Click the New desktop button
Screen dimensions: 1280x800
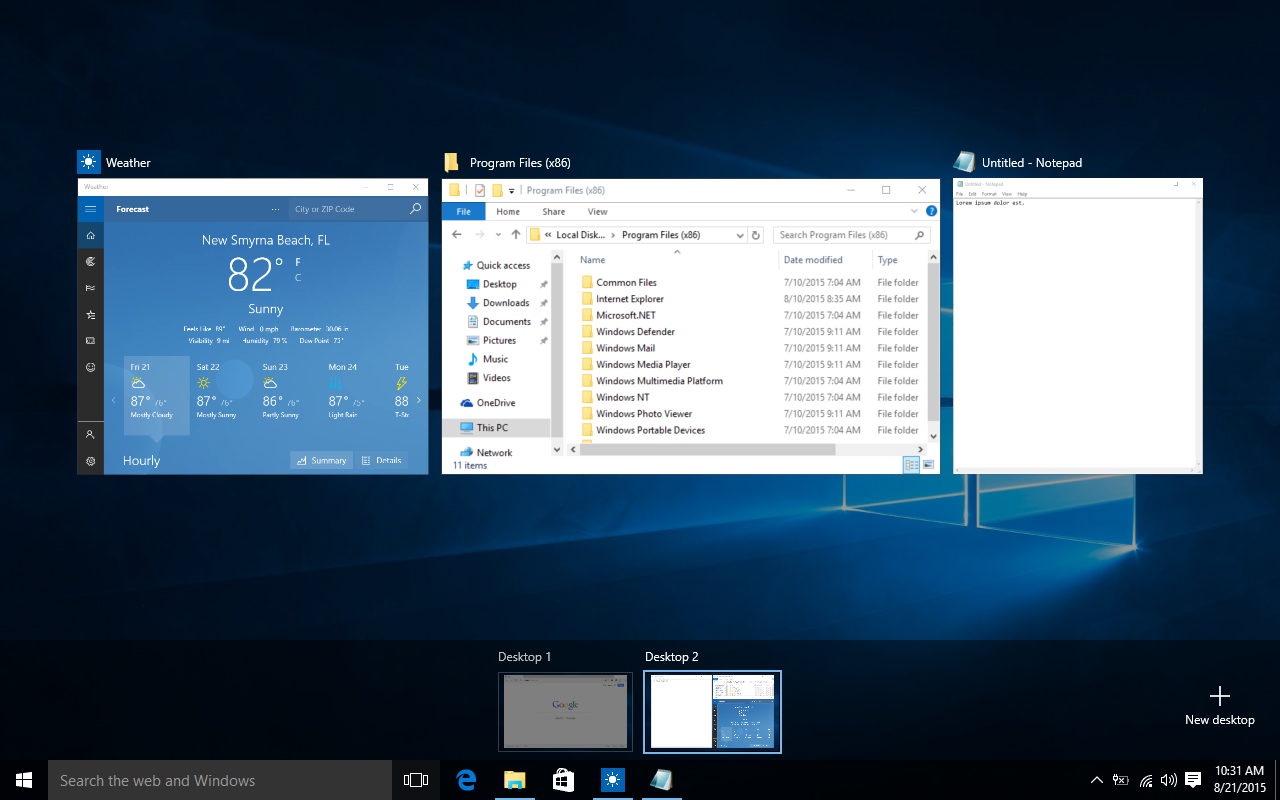pyautogui.click(x=1219, y=706)
